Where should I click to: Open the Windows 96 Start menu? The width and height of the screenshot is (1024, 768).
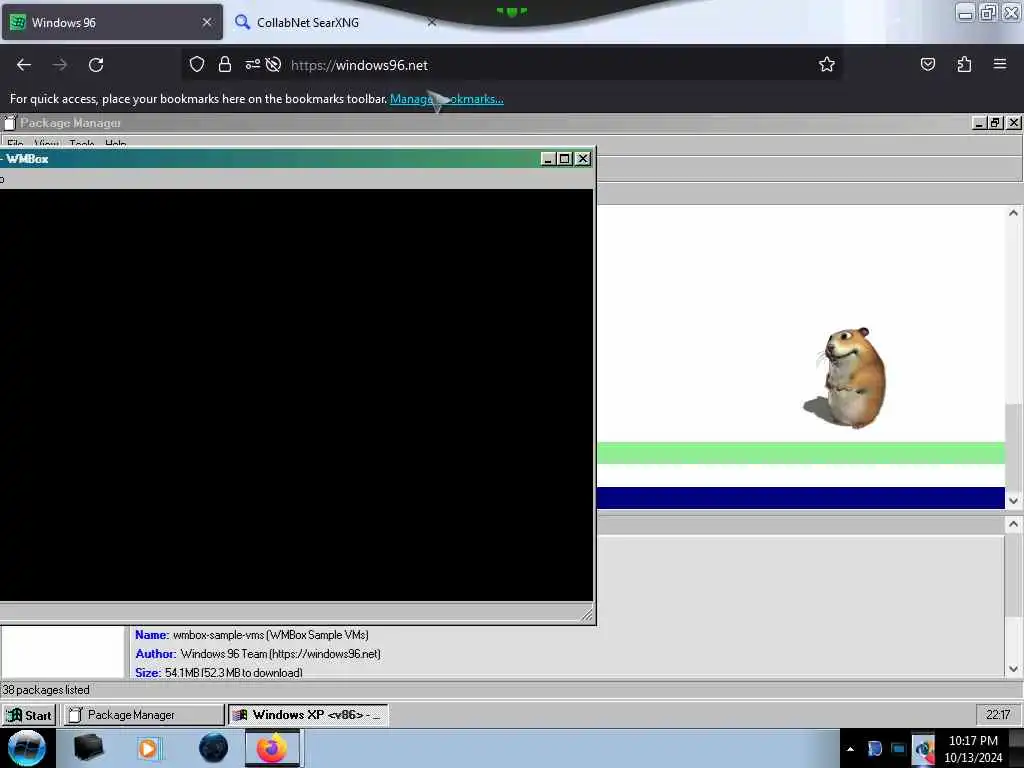[29, 715]
